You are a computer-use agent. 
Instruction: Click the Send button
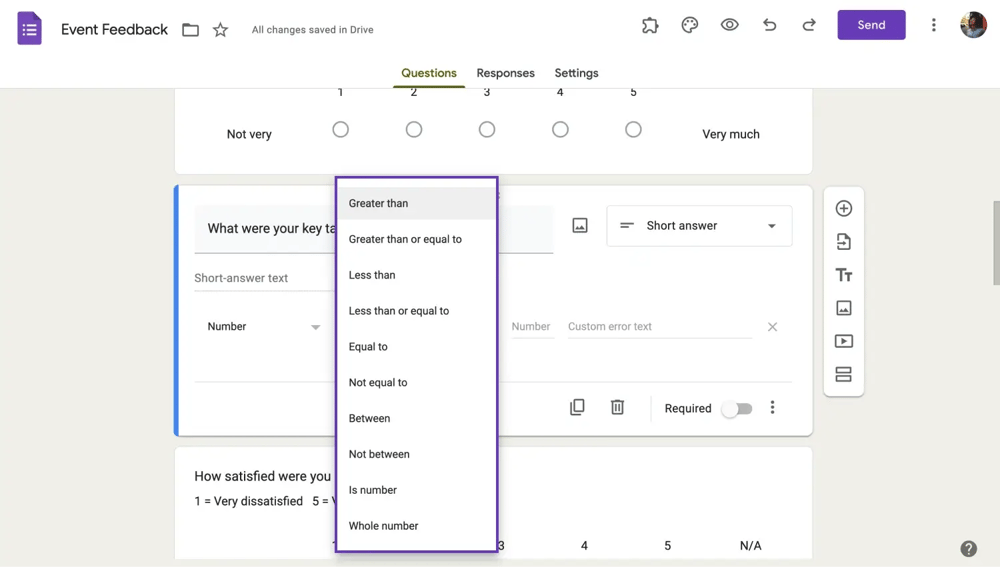click(x=871, y=25)
